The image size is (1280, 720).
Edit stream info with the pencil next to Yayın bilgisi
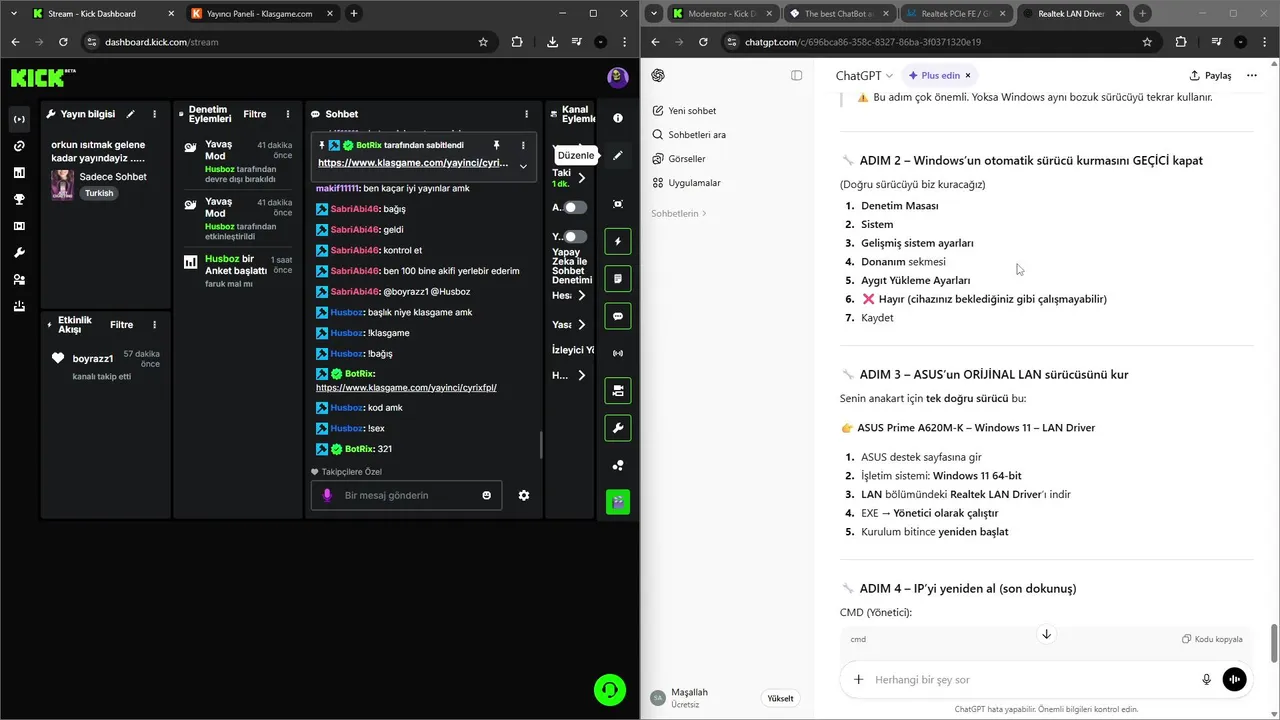tap(130, 114)
